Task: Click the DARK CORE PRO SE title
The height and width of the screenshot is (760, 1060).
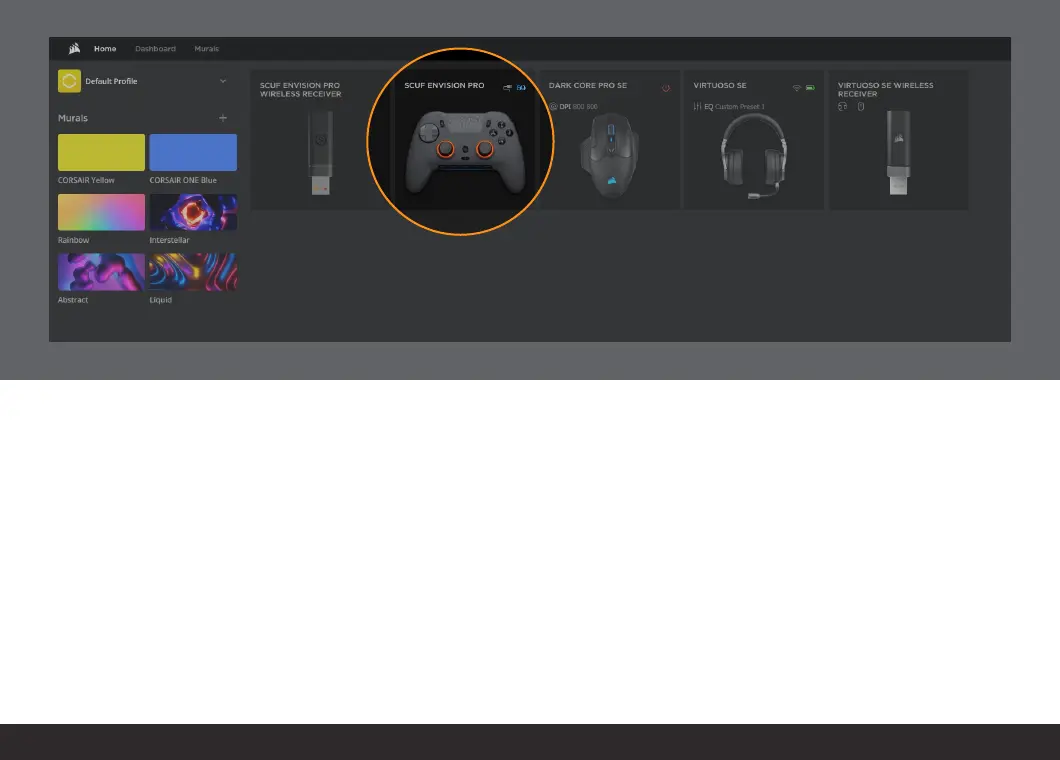Action: click(x=587, y=85)
